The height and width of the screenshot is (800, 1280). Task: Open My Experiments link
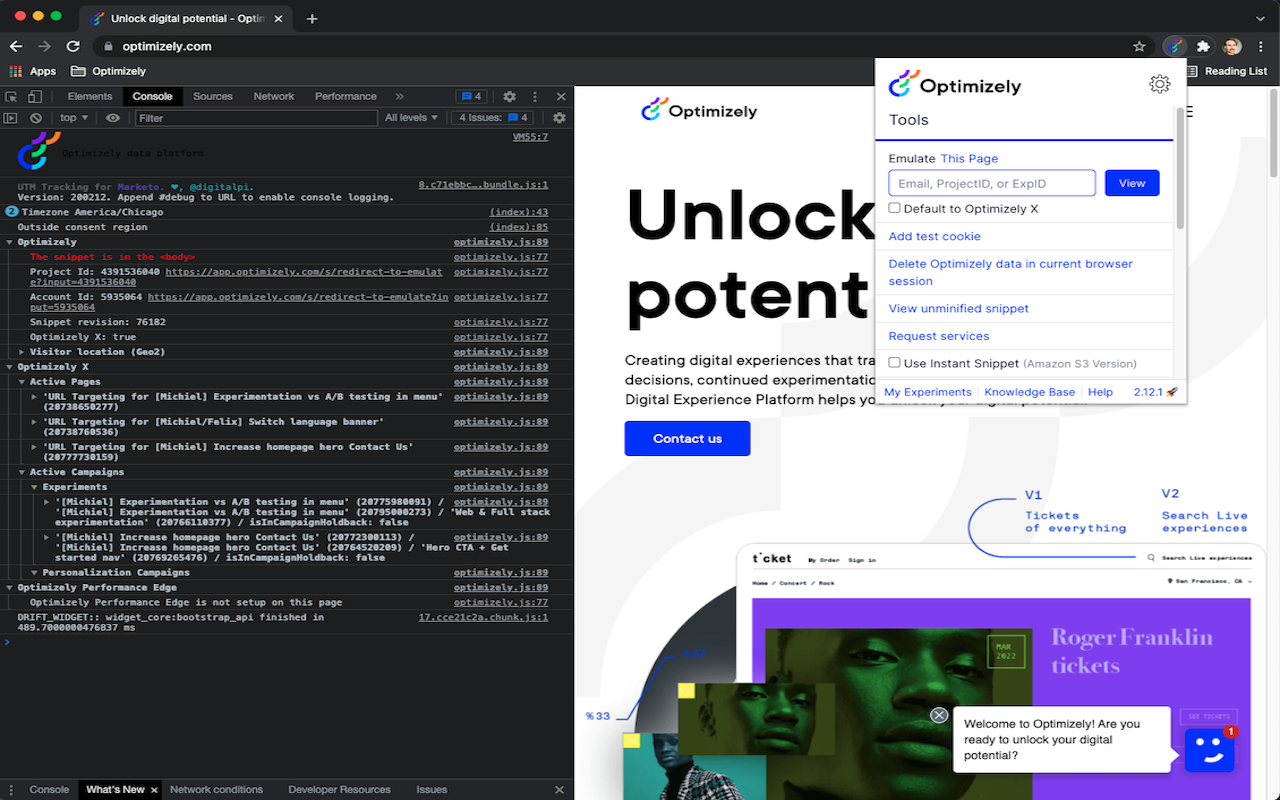point(928,392)
